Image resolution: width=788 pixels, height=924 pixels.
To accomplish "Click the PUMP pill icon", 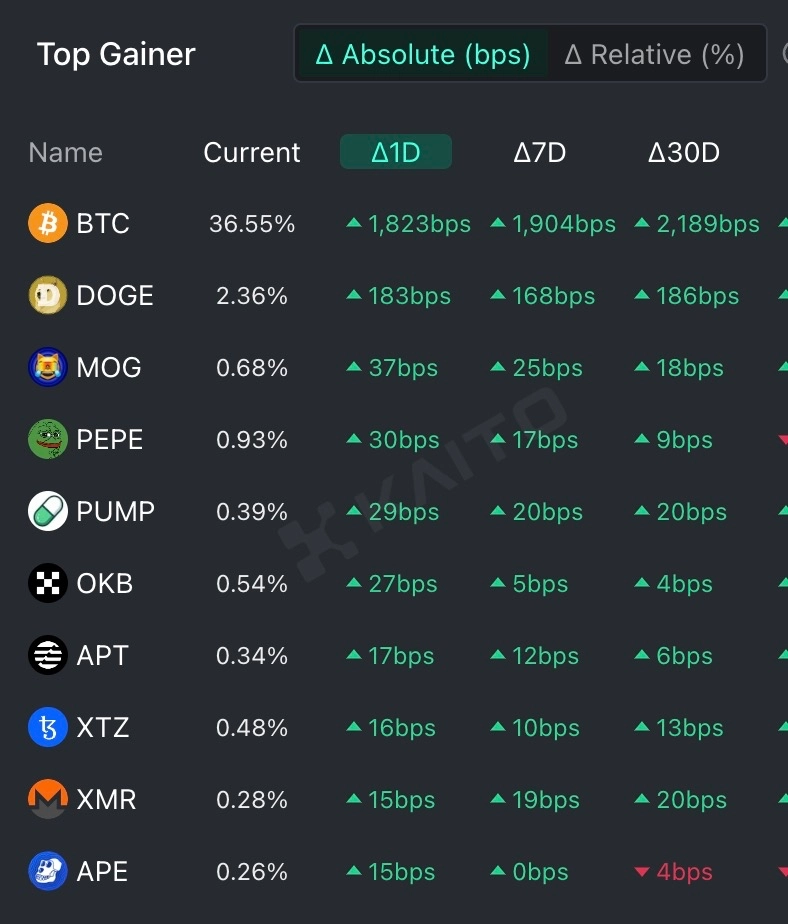I will point(47,512).
